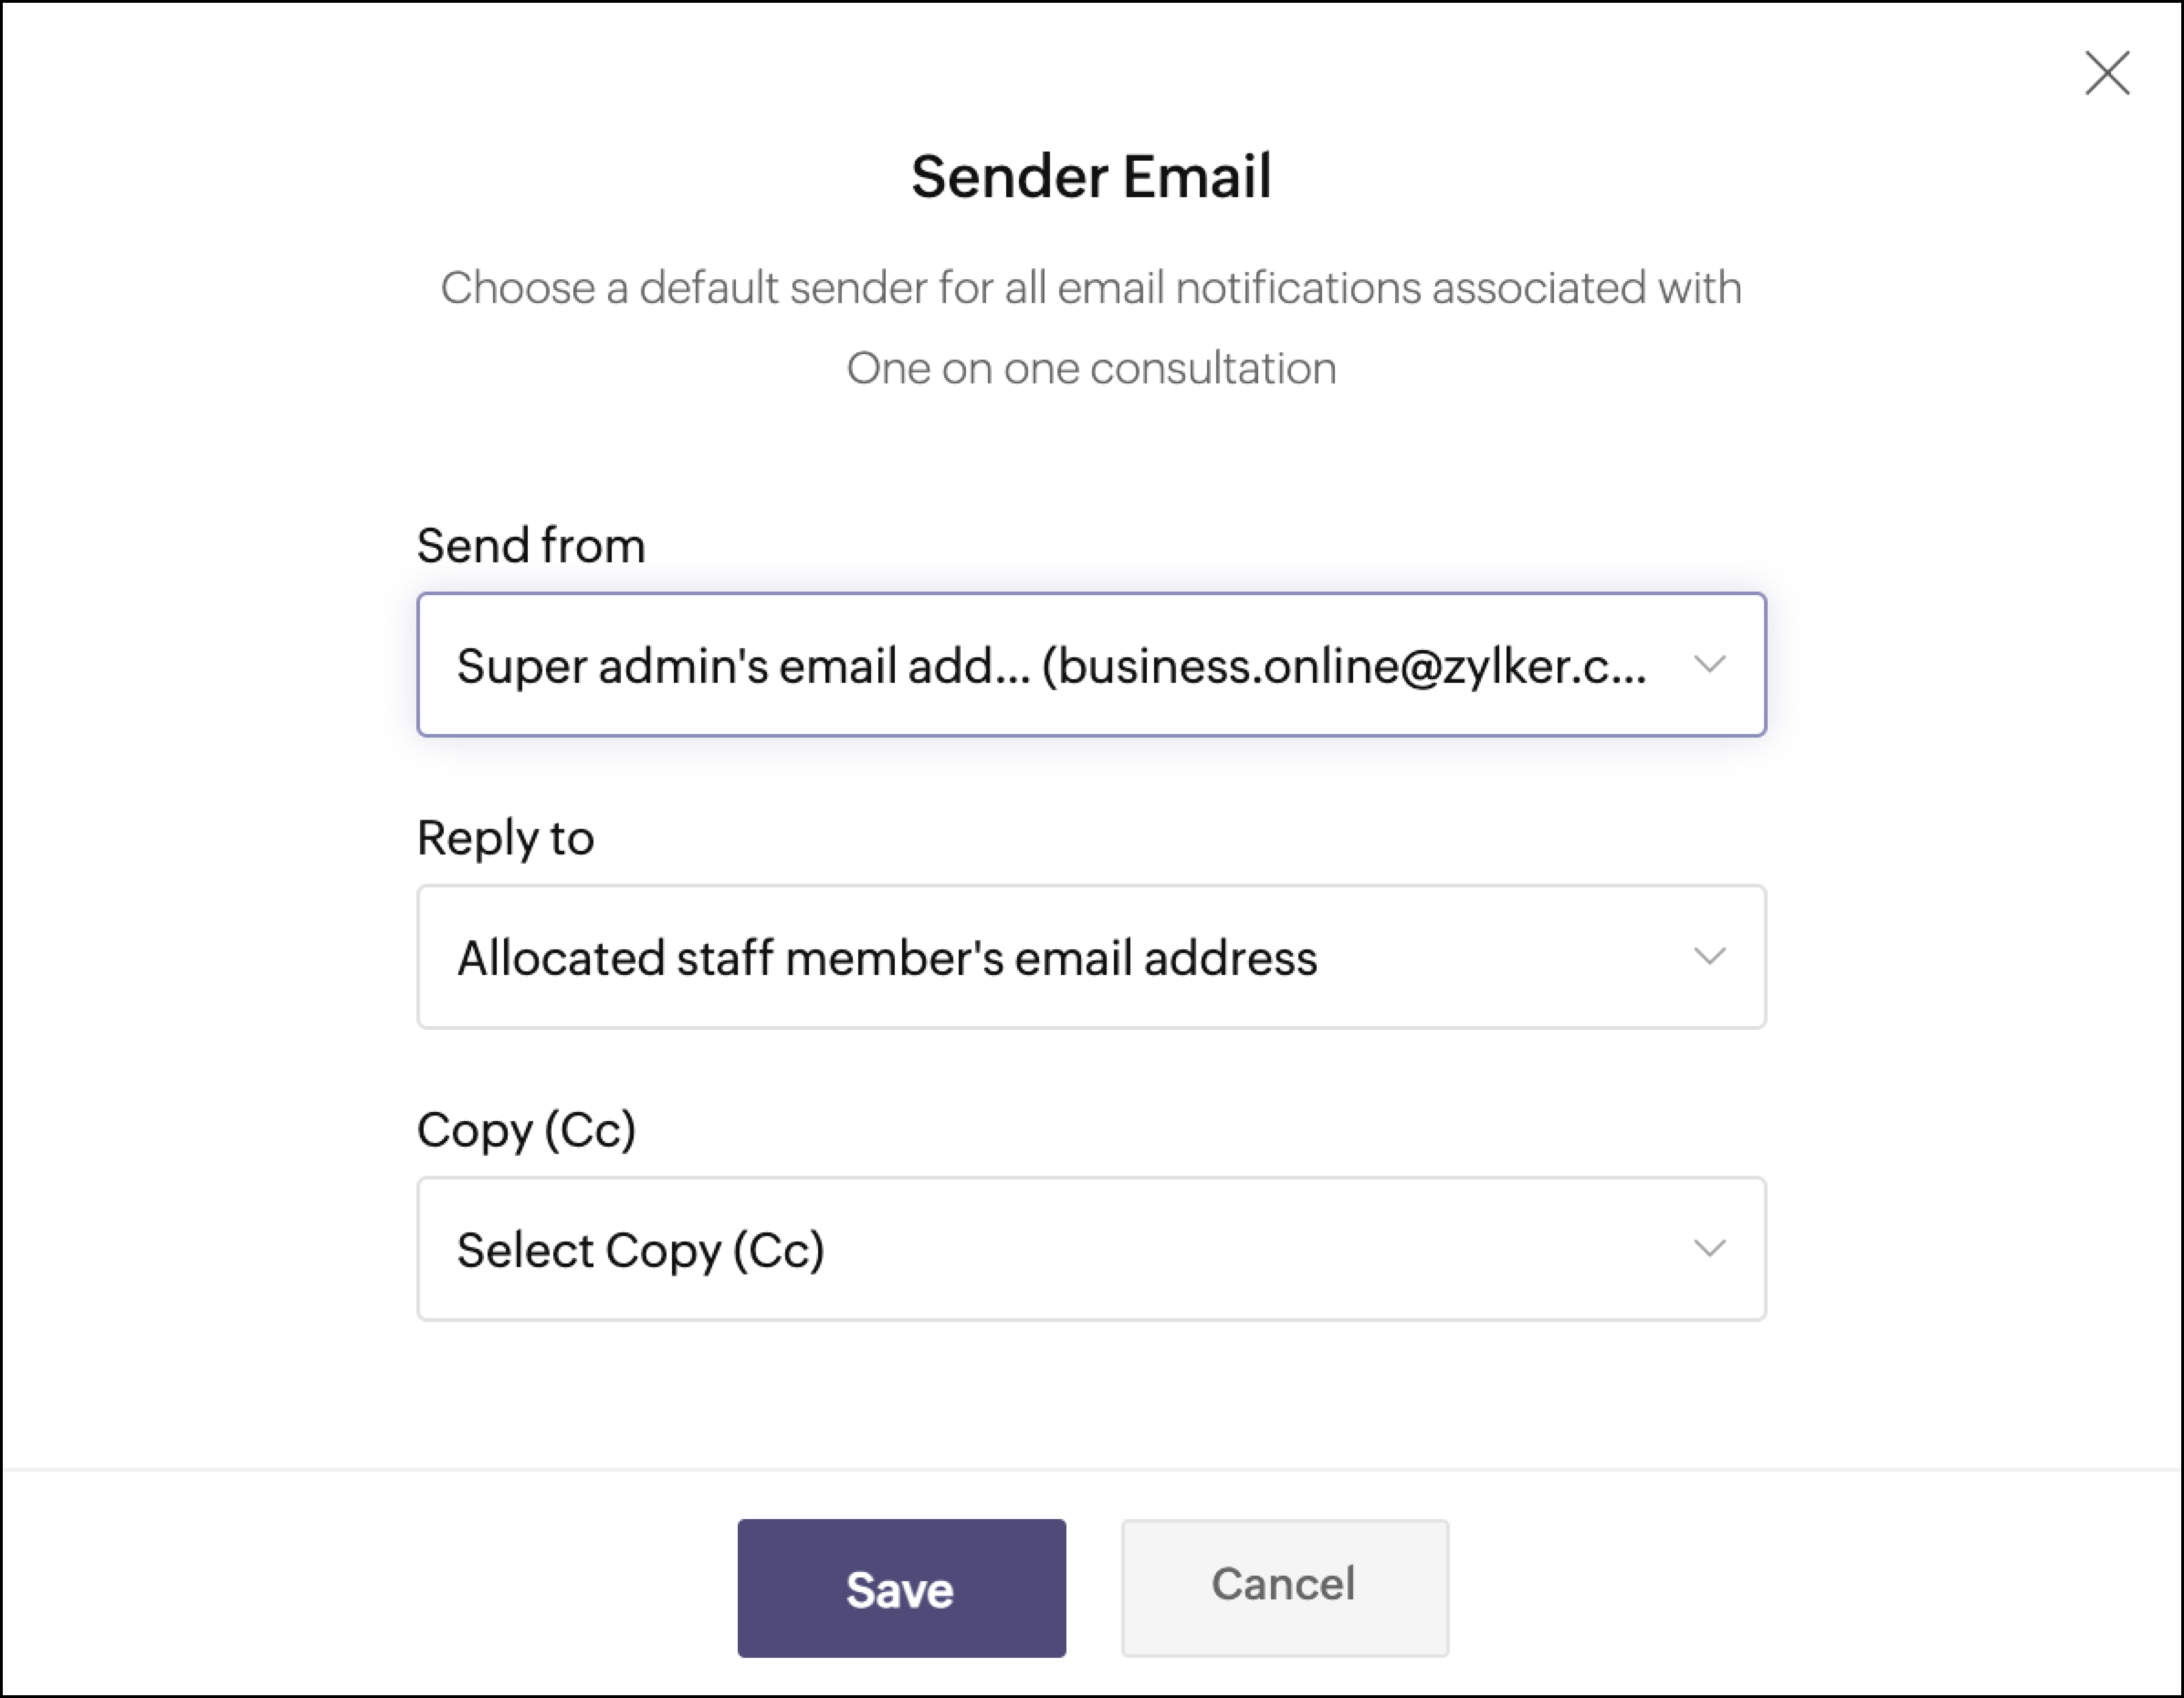Close the Sender Email dialog with X
The width and height of the screenshot is (2184, 1698).
[2107, 73]
